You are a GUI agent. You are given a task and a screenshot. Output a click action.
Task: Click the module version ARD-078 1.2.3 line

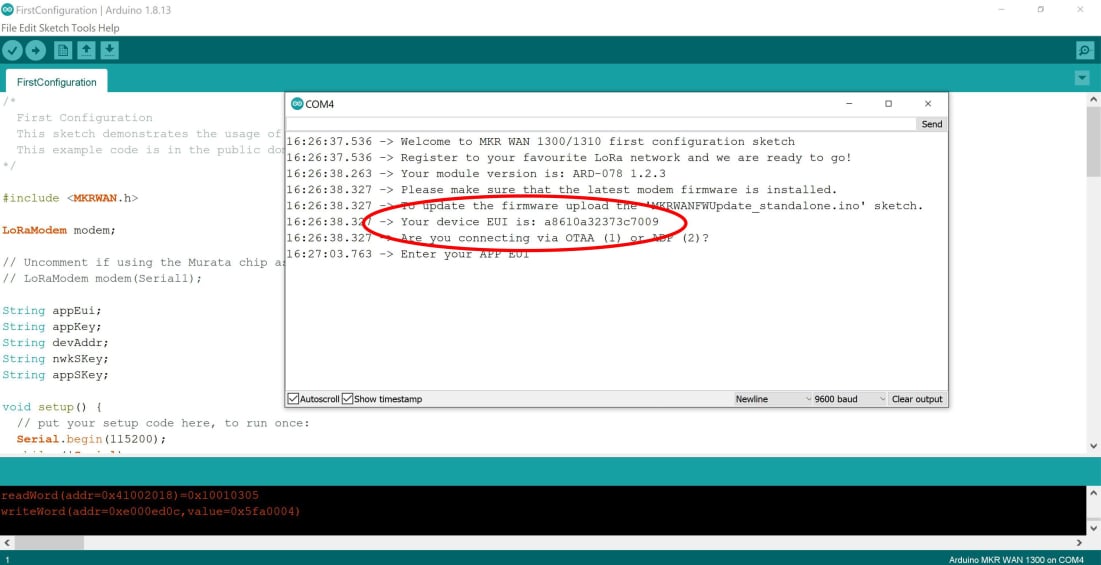[x=476, y=173]
